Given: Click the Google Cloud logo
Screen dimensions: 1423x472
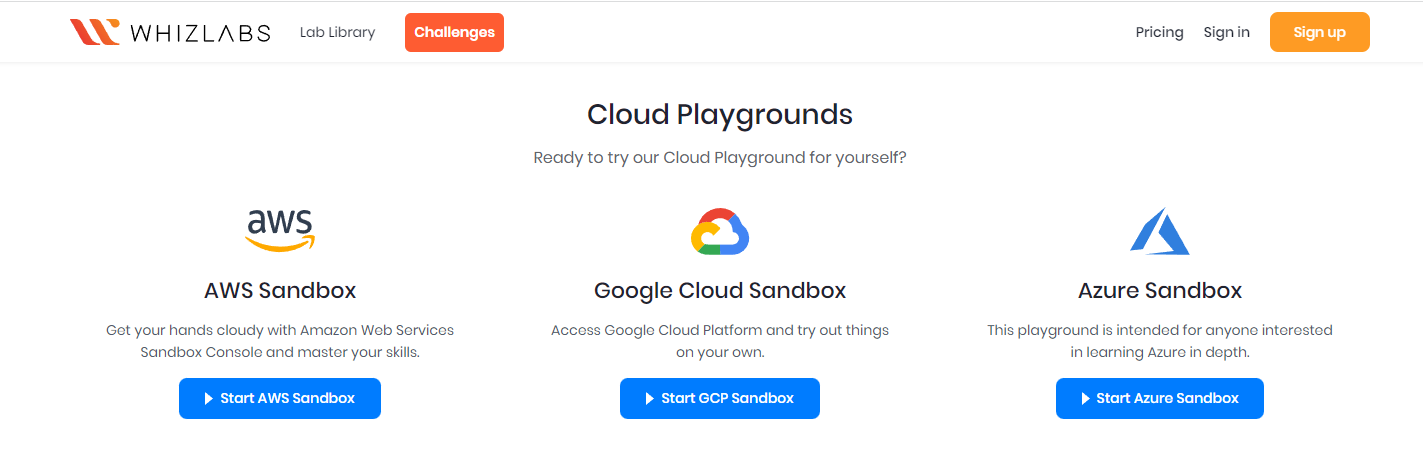Looking at the screenshot, I should 720,231.
